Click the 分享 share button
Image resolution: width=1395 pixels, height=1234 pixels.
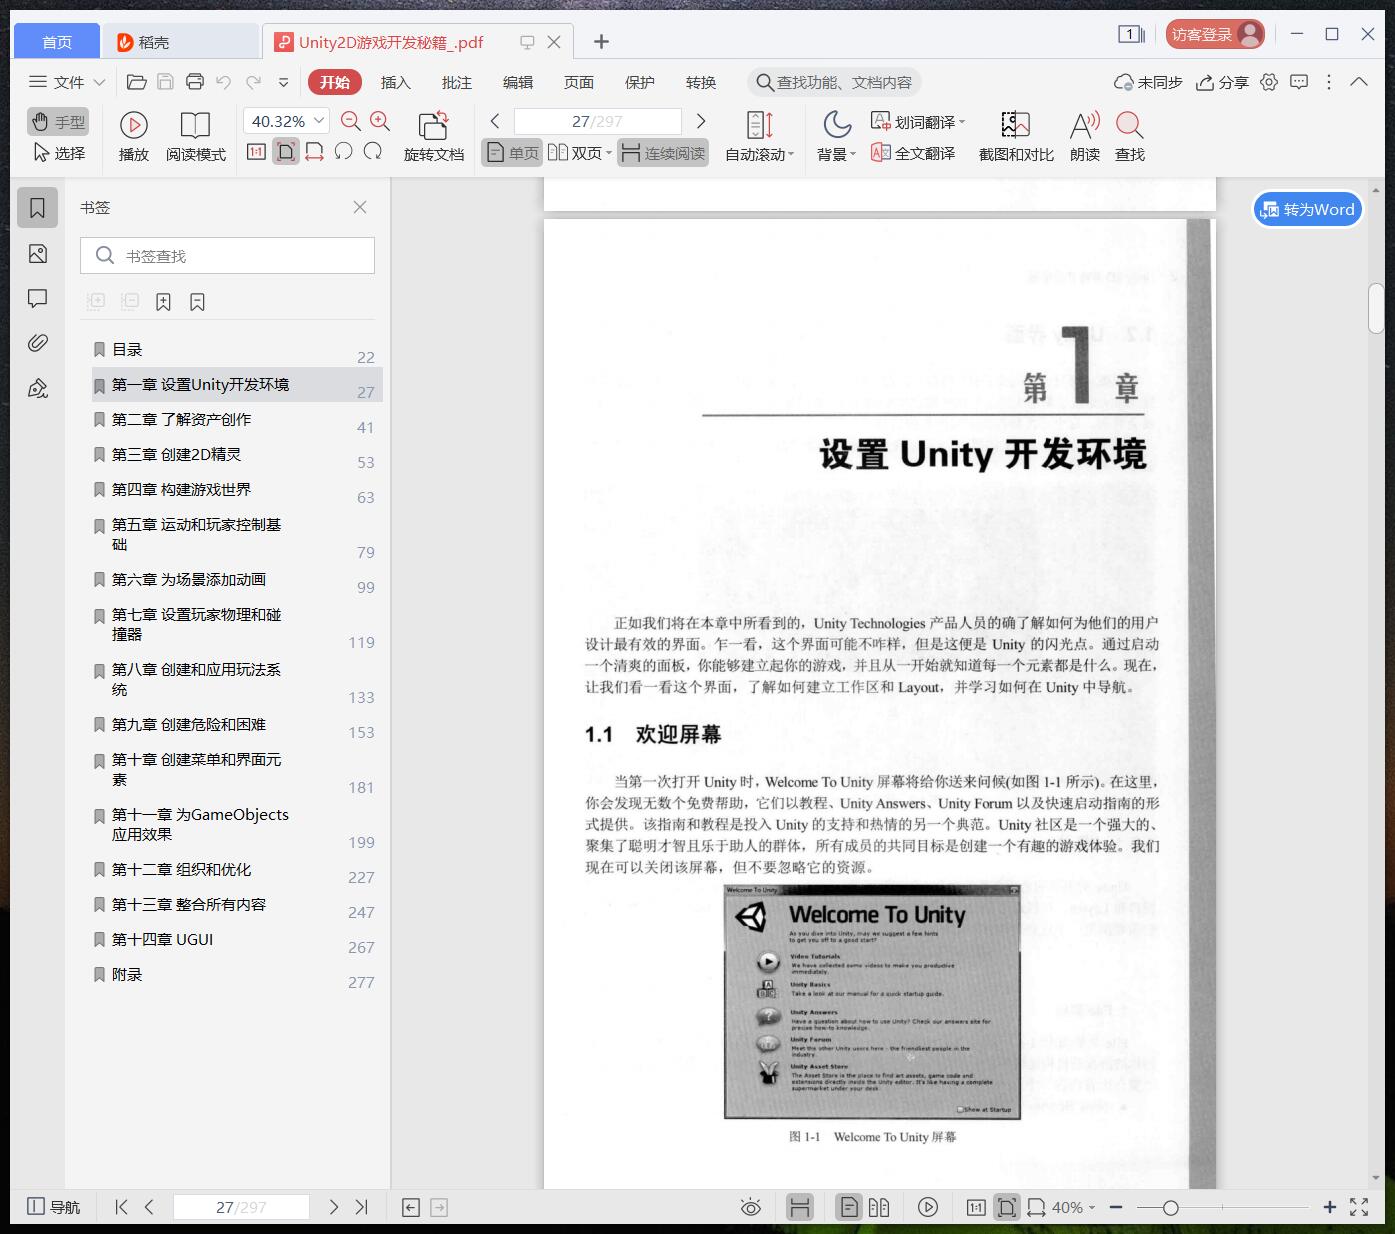click(x=1222, y=82)
